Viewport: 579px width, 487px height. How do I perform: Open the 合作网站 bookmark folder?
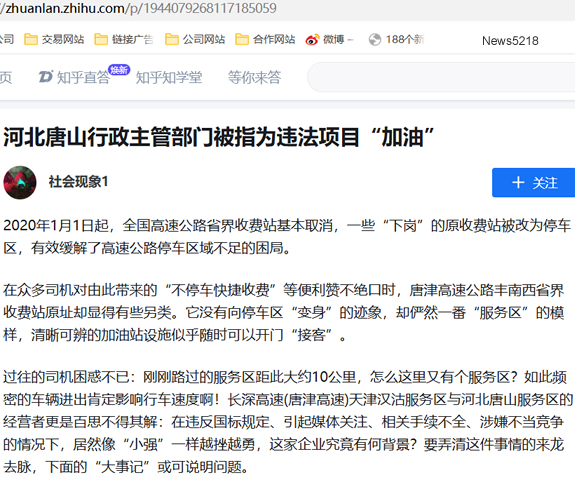265,39
